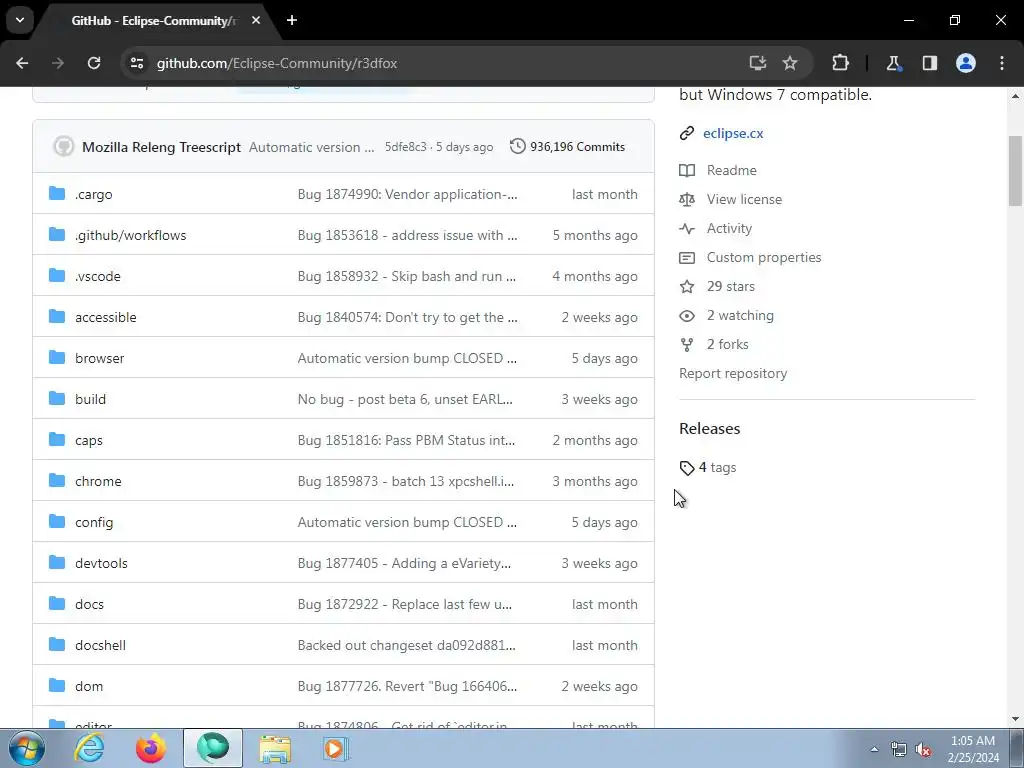The width and height of the screenshot is (1024, 768).
Task: Click the install app icon in address bar
Action: click(x=758, y=63)
